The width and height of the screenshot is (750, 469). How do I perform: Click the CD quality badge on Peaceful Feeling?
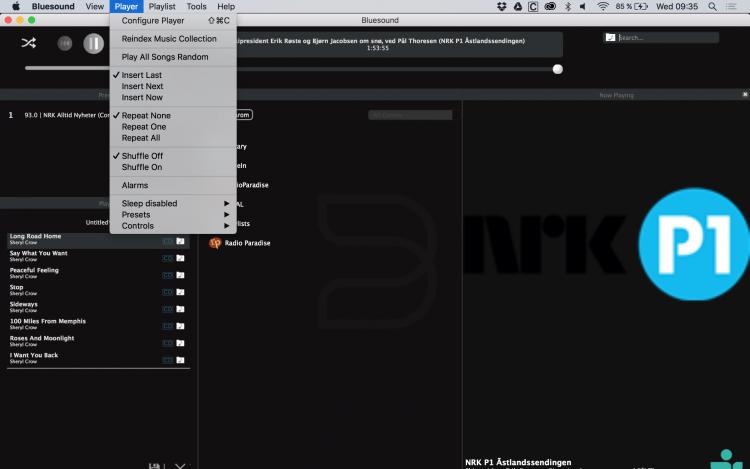point(167,275)
